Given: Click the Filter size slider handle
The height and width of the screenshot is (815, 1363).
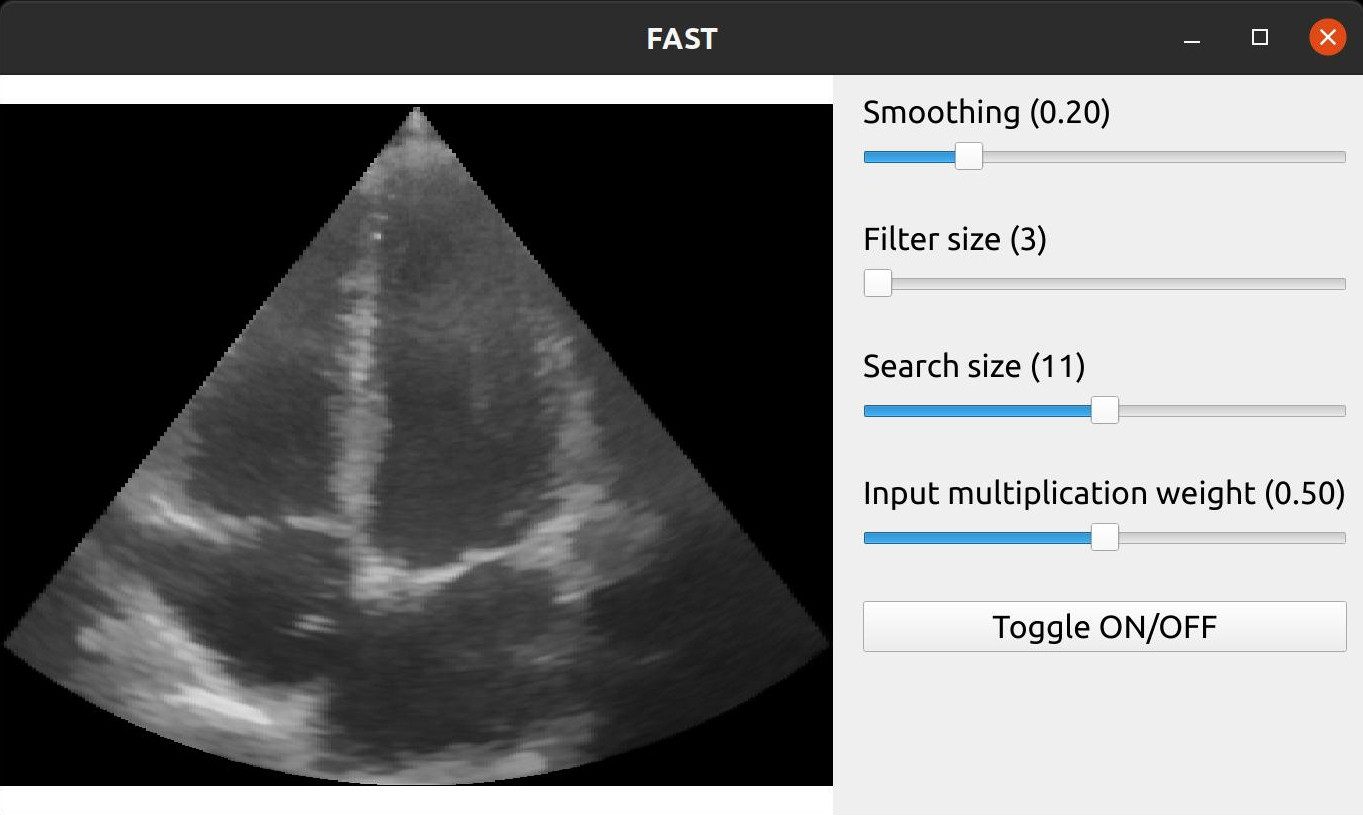Looking at the screenshot, I should (x=877, y=284).
